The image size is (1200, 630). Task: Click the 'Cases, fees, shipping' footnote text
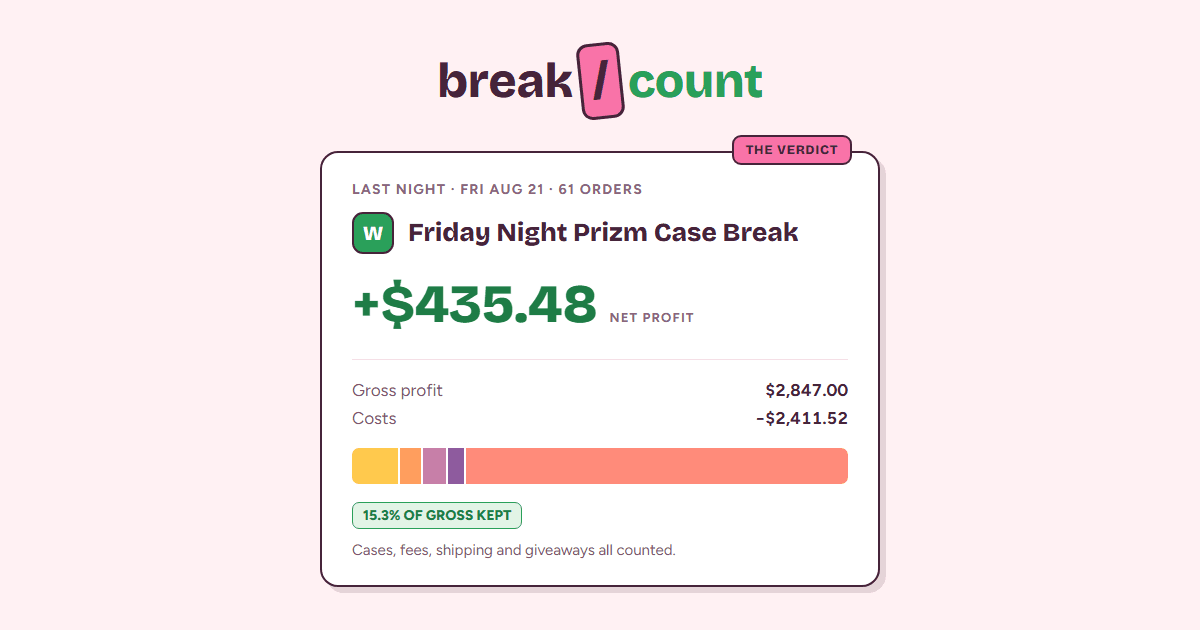(514, 550)
